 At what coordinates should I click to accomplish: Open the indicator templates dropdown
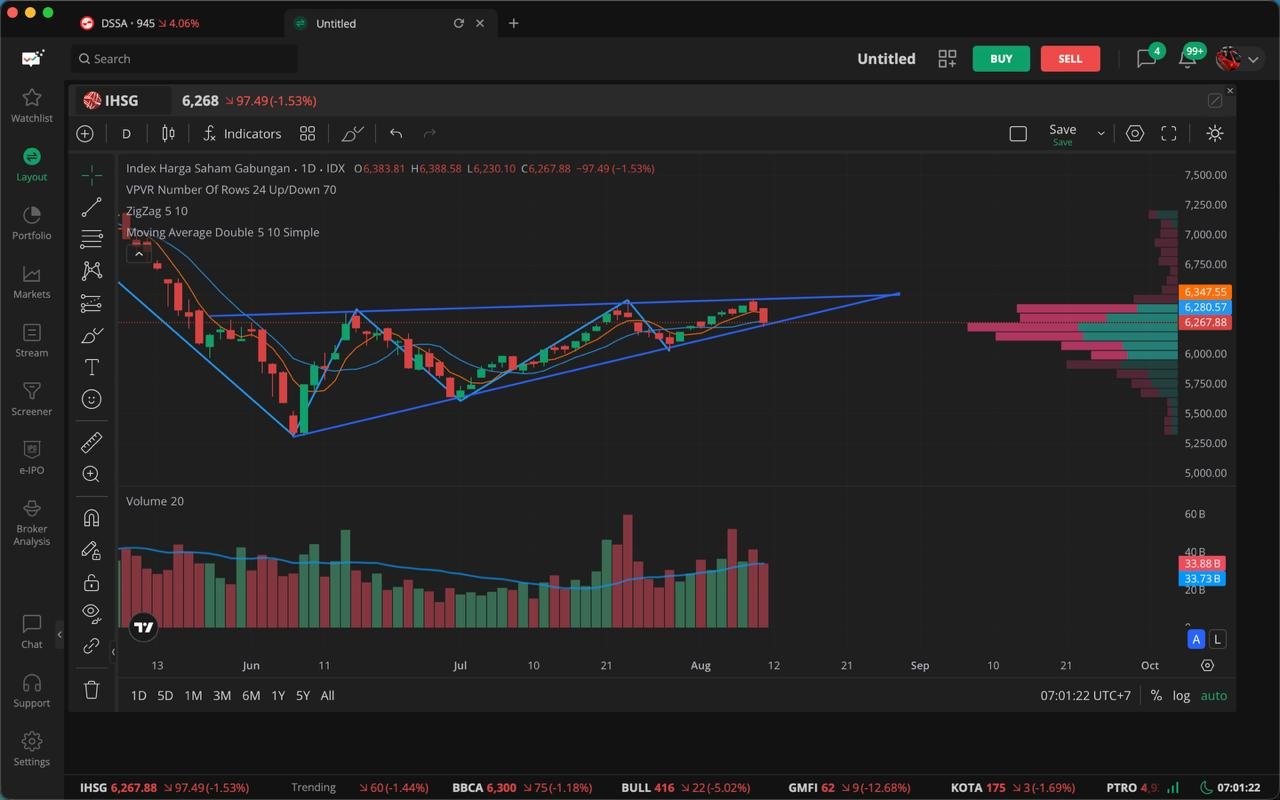(x=307, y=134)
